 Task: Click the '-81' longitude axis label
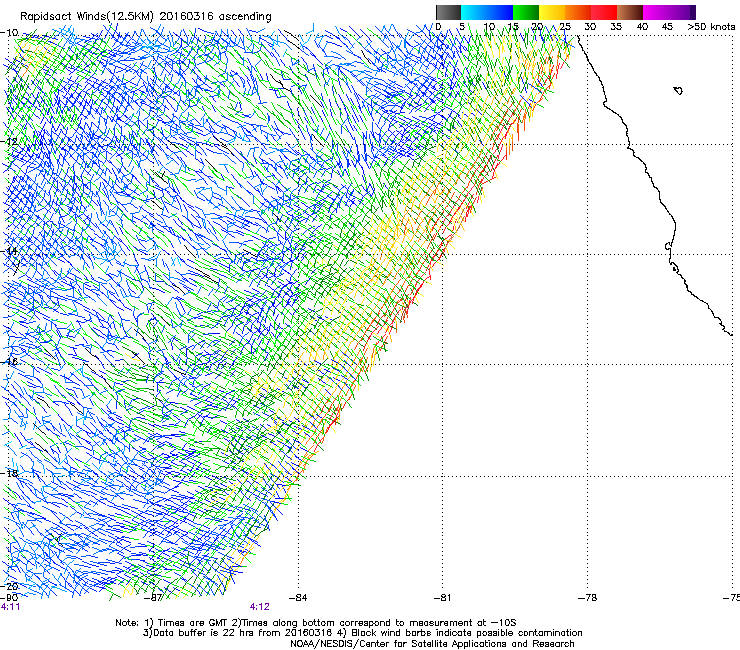442,598
